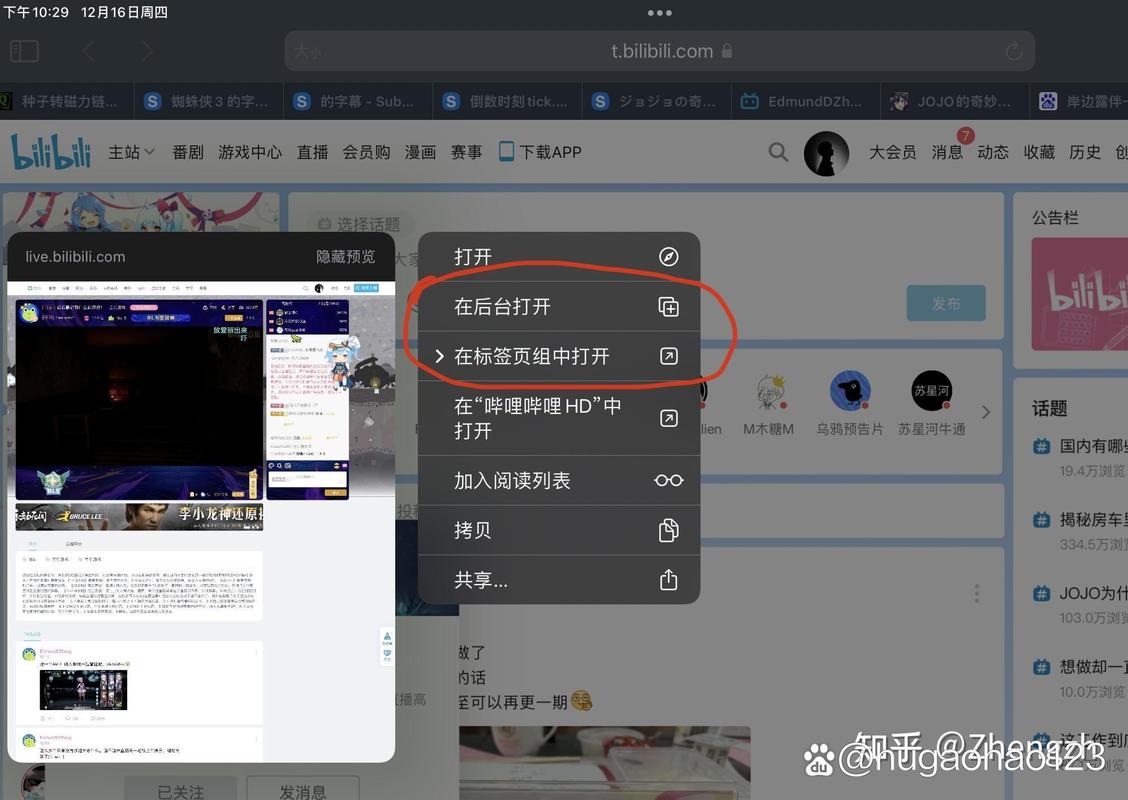This screenshot has width=1128, height=800.
Task: Select 拷贝 in the context menu
Action: (559, 530)
